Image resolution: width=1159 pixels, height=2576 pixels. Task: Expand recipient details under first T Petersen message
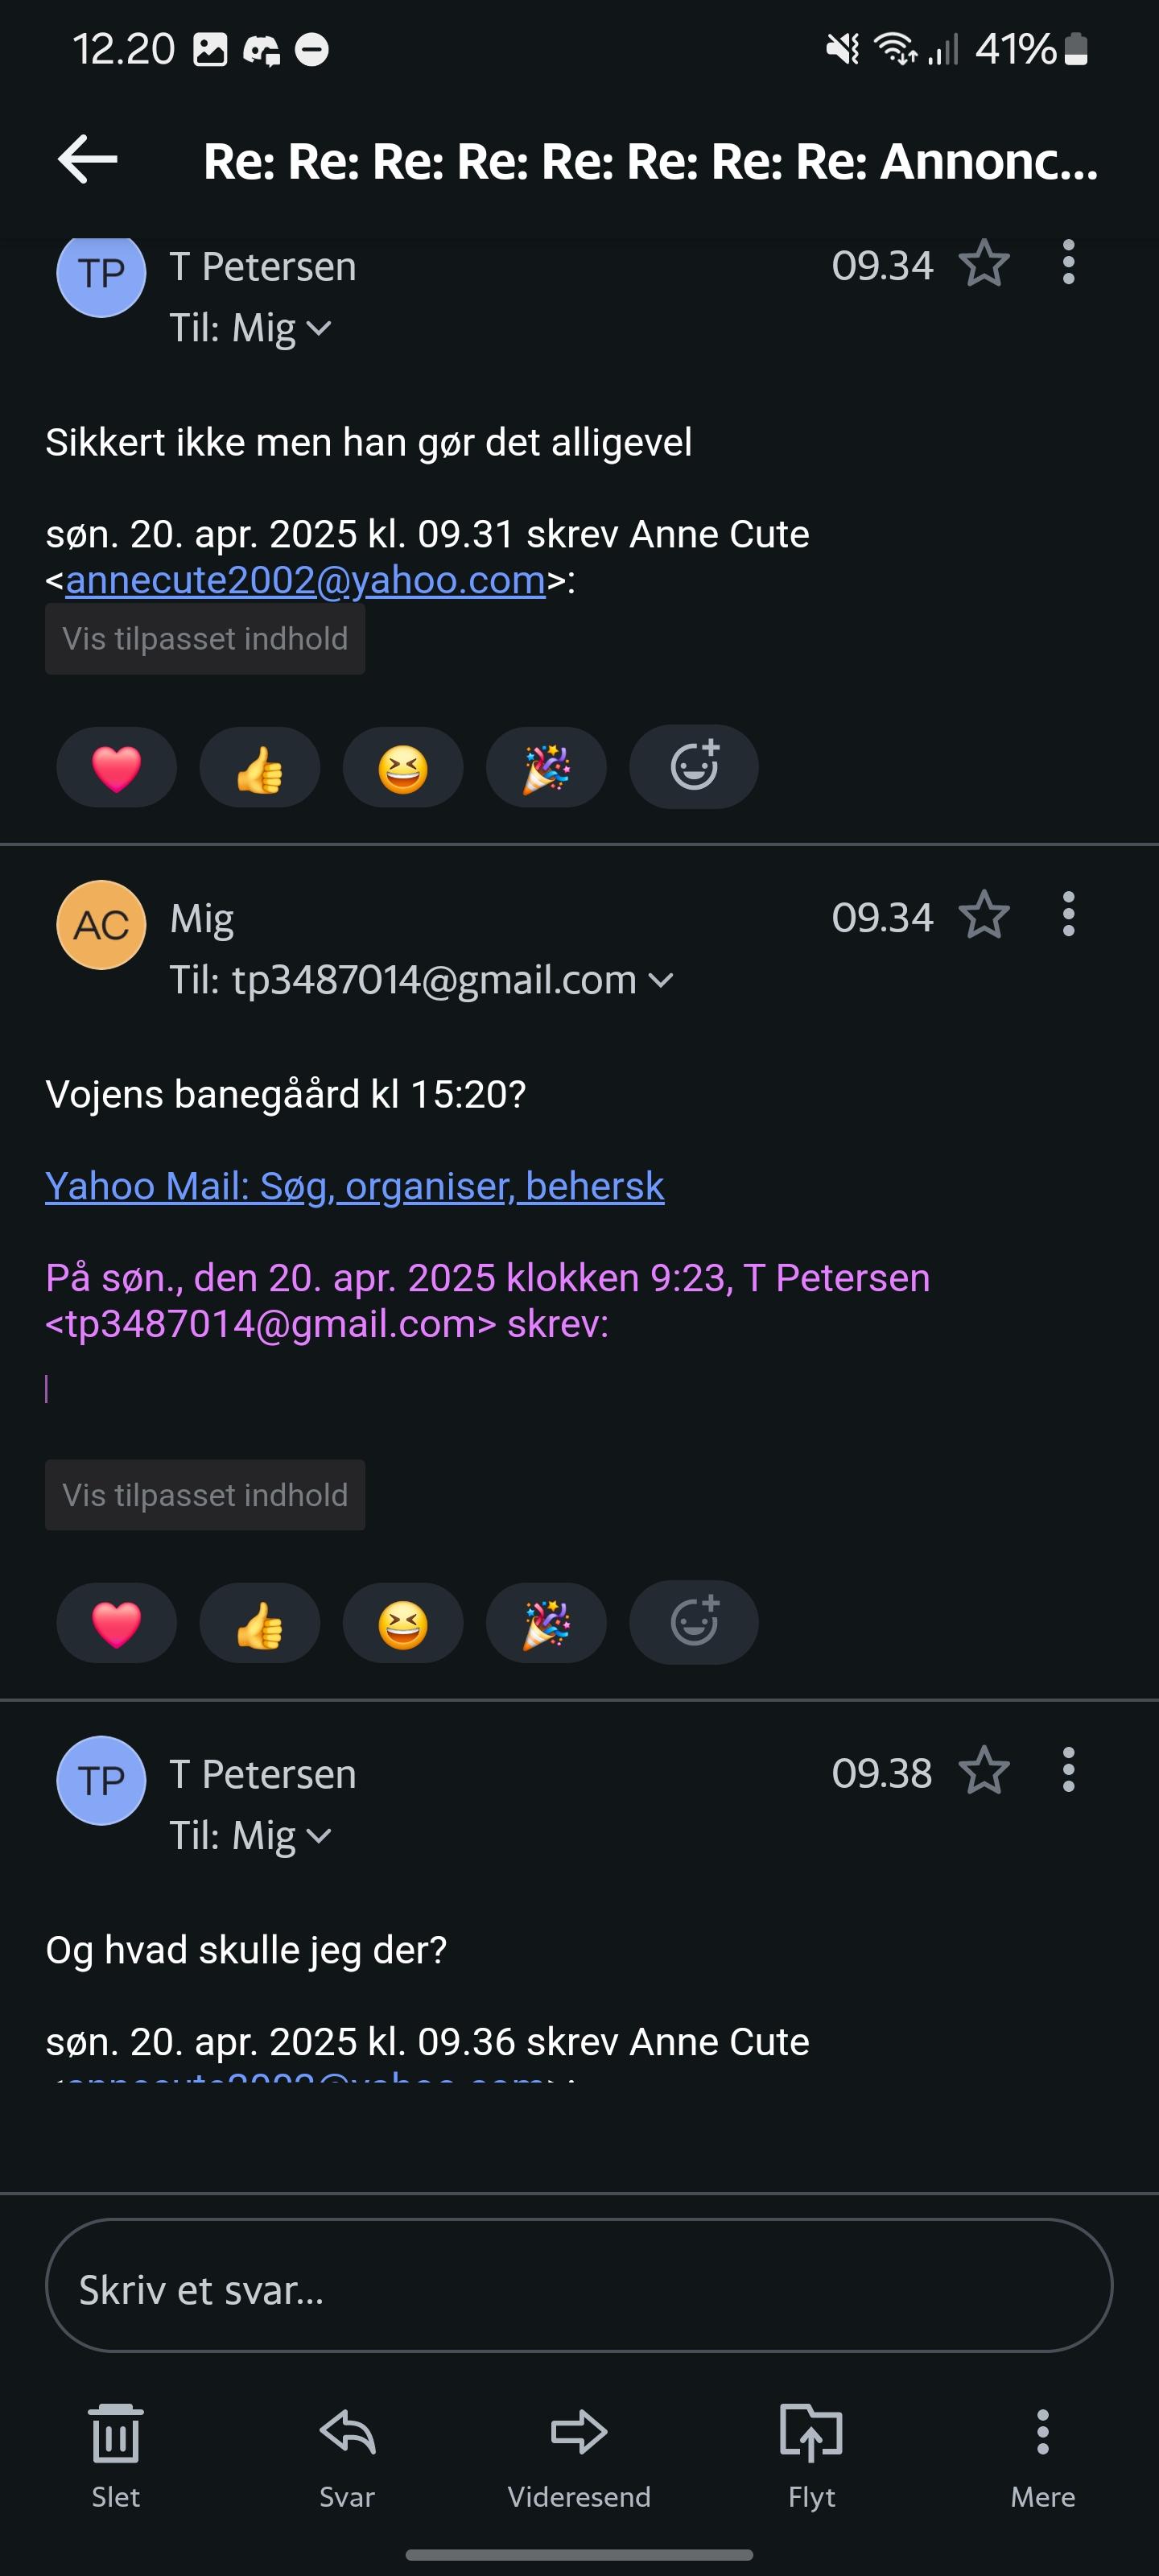[318, 329]
